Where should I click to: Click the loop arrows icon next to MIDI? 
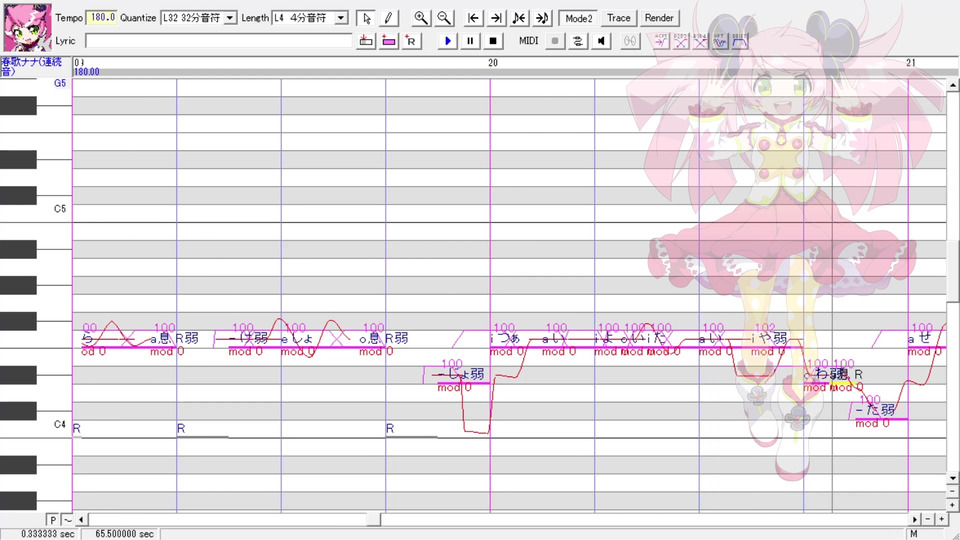pyautogui.click(x=577, y=41)
